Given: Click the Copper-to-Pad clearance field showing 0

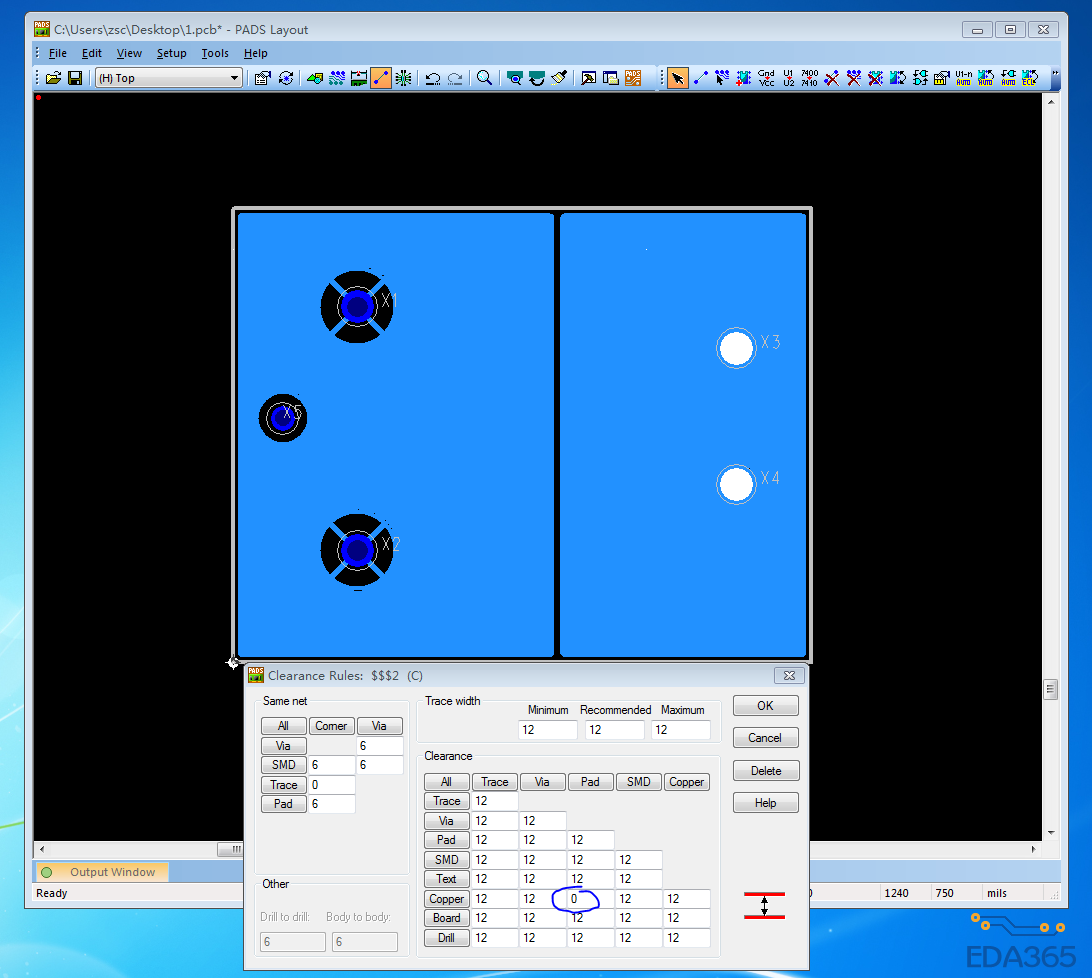Looking at the screenshot, I should (591, 899).
